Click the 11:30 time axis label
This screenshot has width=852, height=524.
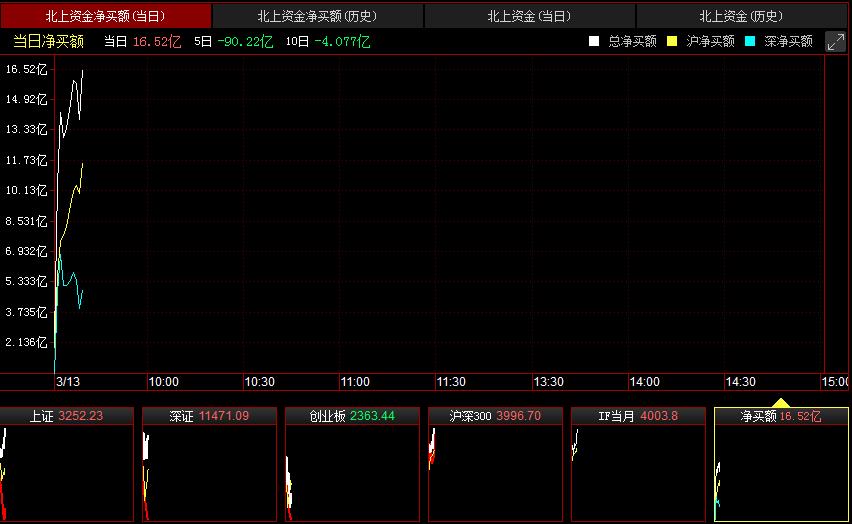pos(451,382)
